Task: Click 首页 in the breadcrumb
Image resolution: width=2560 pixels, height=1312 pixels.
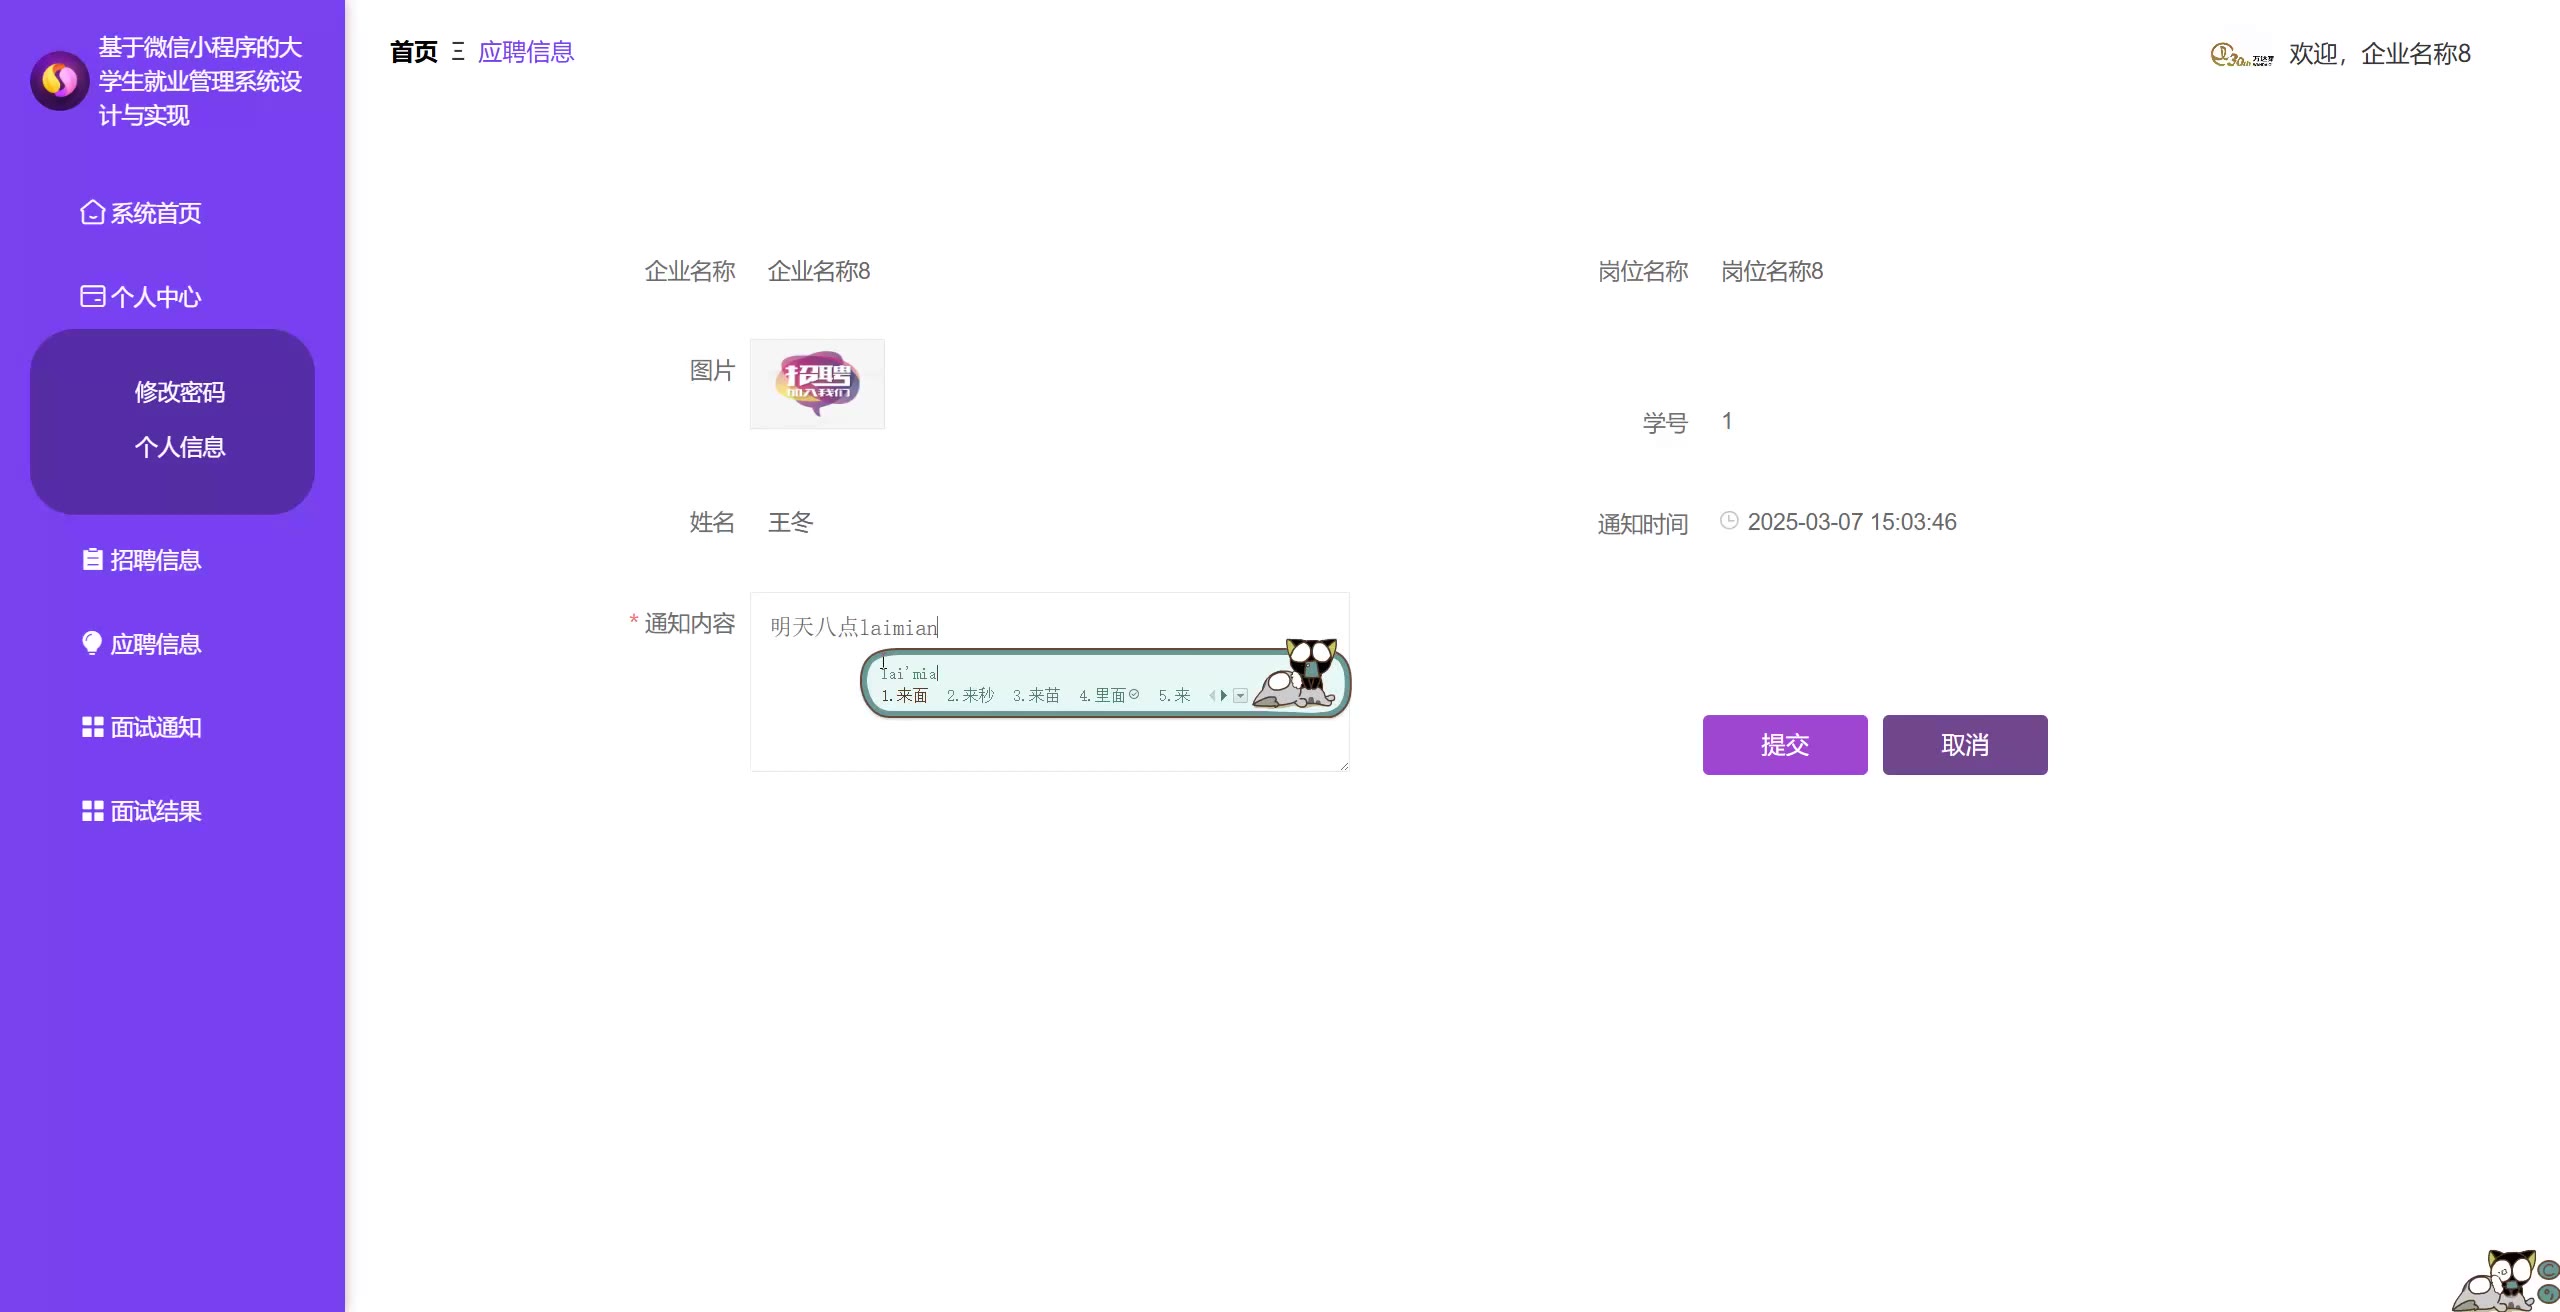Action: [x=413, y=52]
